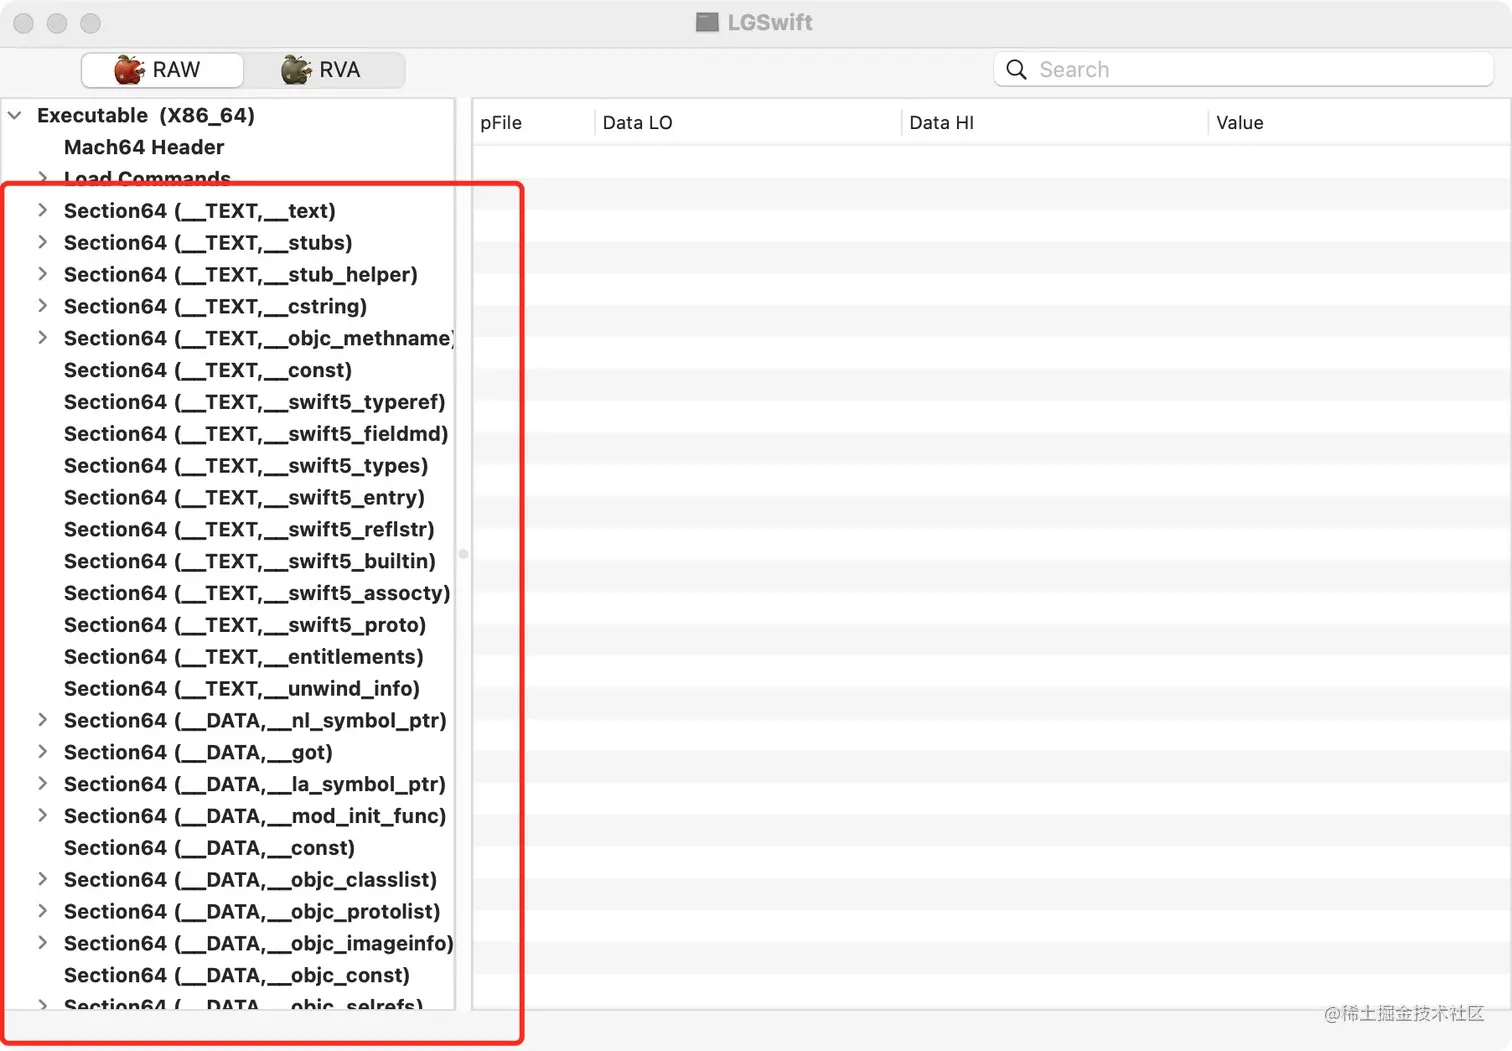Expand Section64 (__DATA,__nl_symbol_ptr)

coord(42,720)
